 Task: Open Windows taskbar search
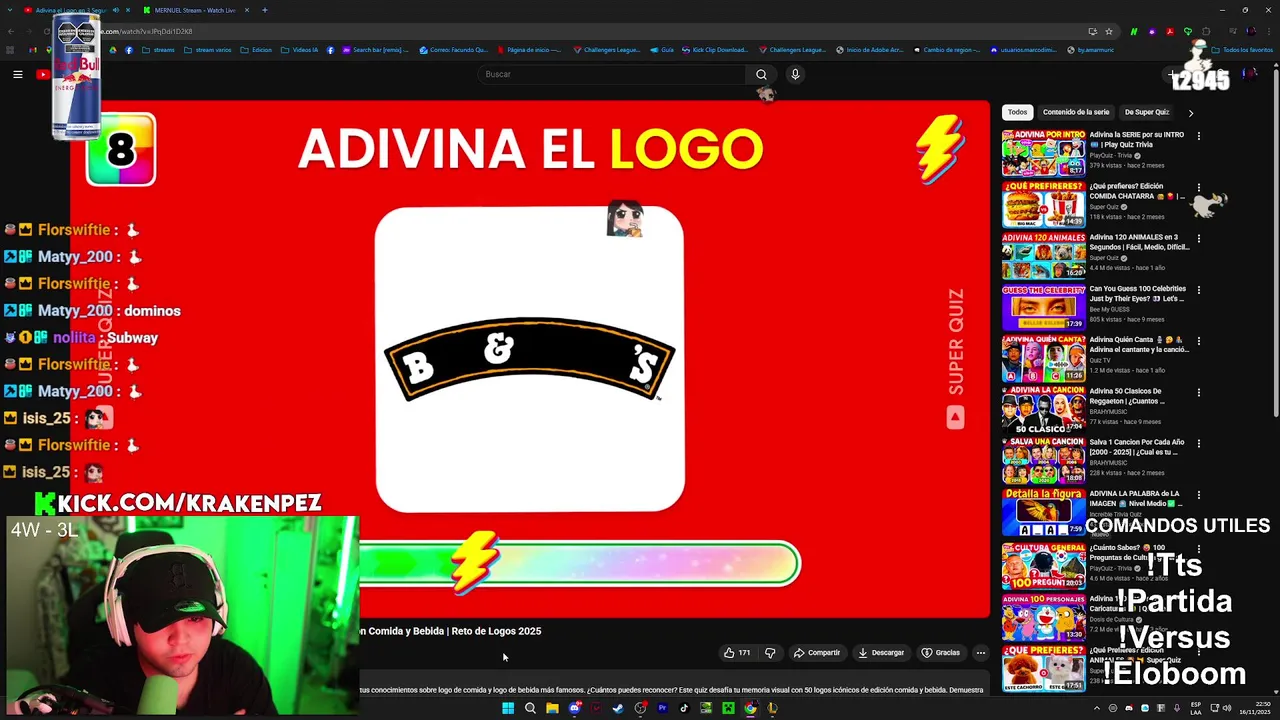coord(530,708)
